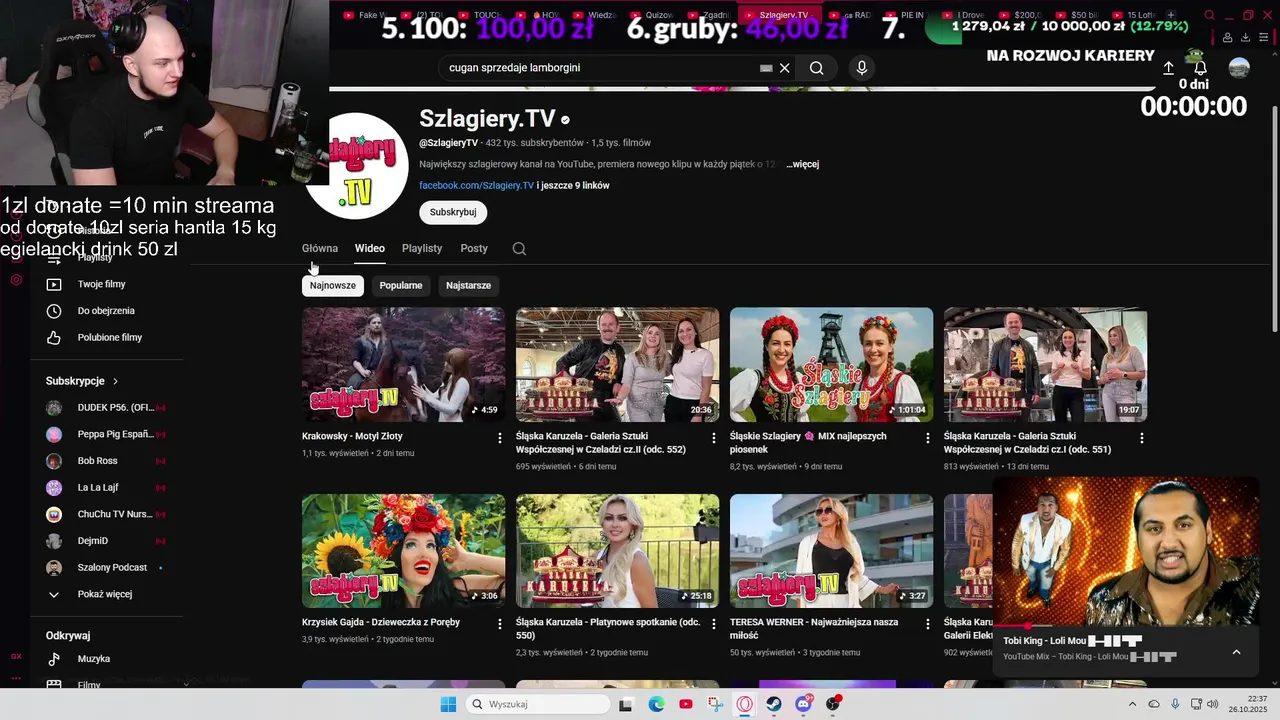Open the Windows Start menu
The image size is (1280, 720).
tap(448, 704)
